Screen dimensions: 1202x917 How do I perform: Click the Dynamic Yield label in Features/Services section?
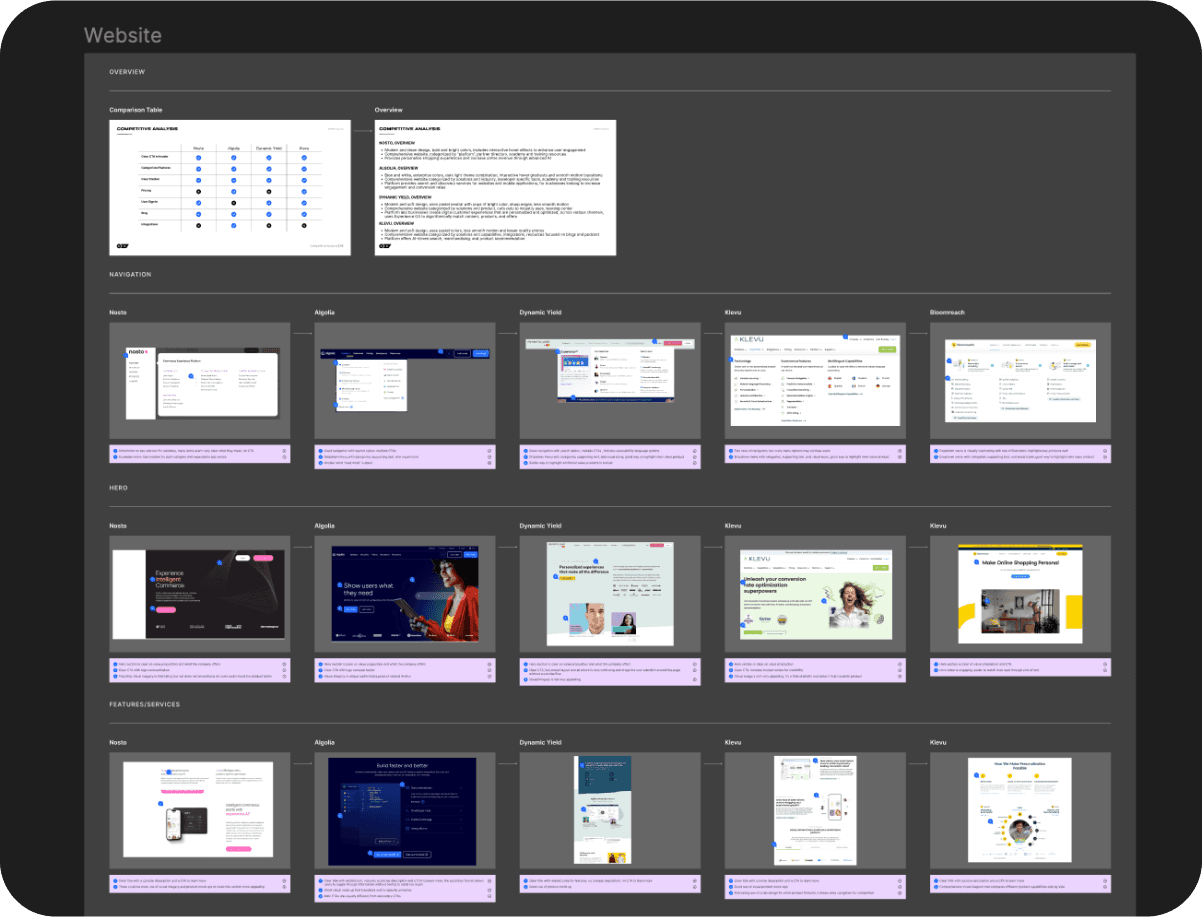539,742
